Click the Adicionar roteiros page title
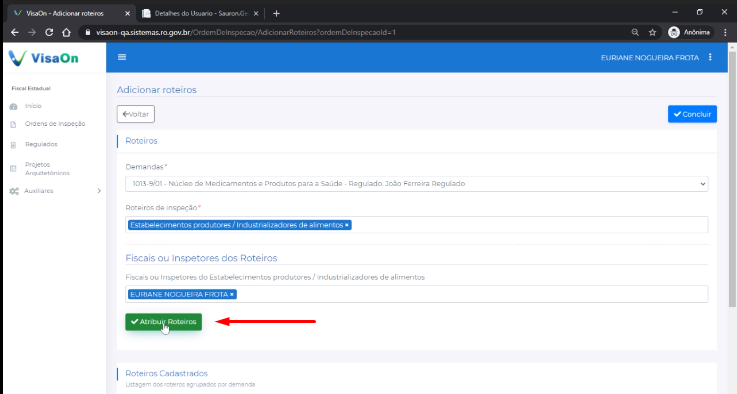This screenshot has width=737, height=394. coord(157,90)
